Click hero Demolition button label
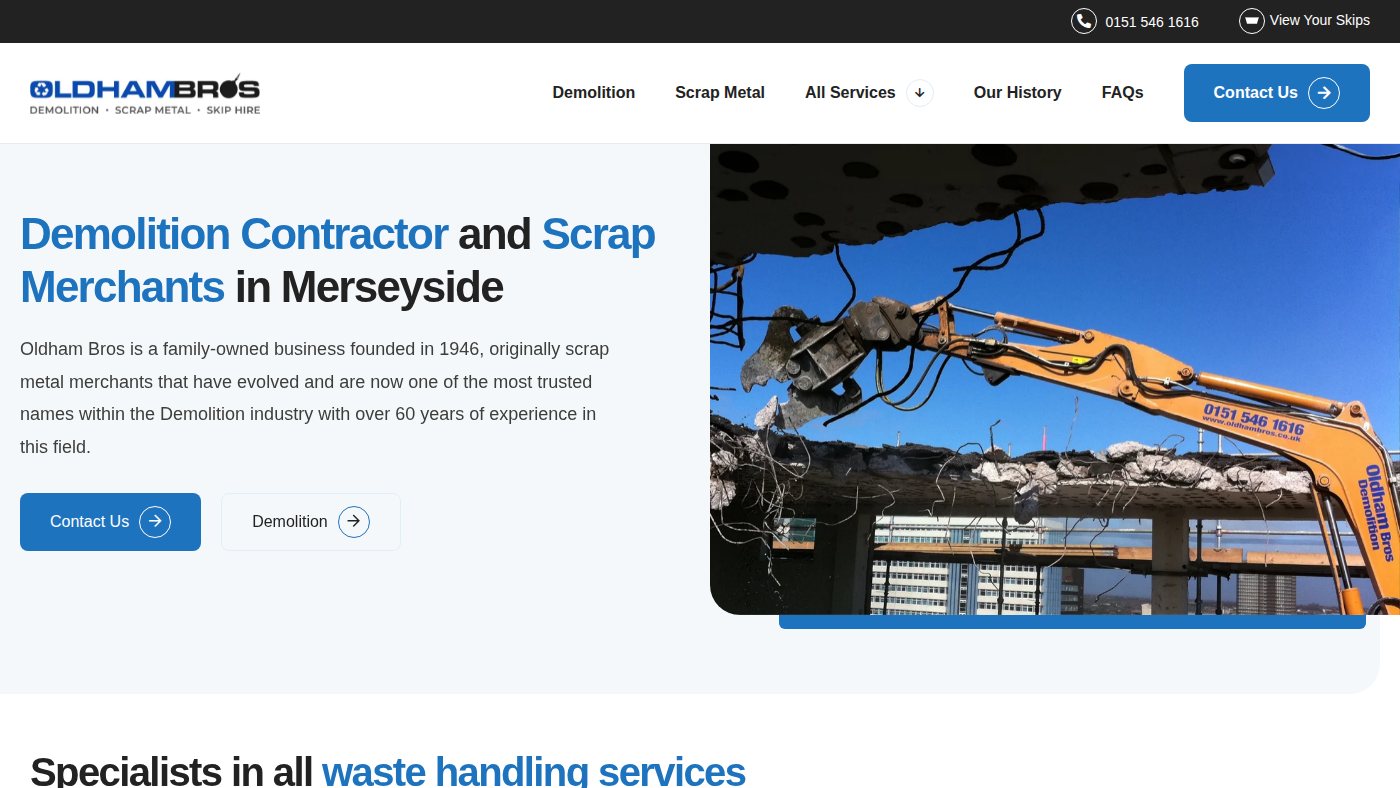Image resolution: width=1400 pixels, height=788 pixels. (x=290, y=522)
